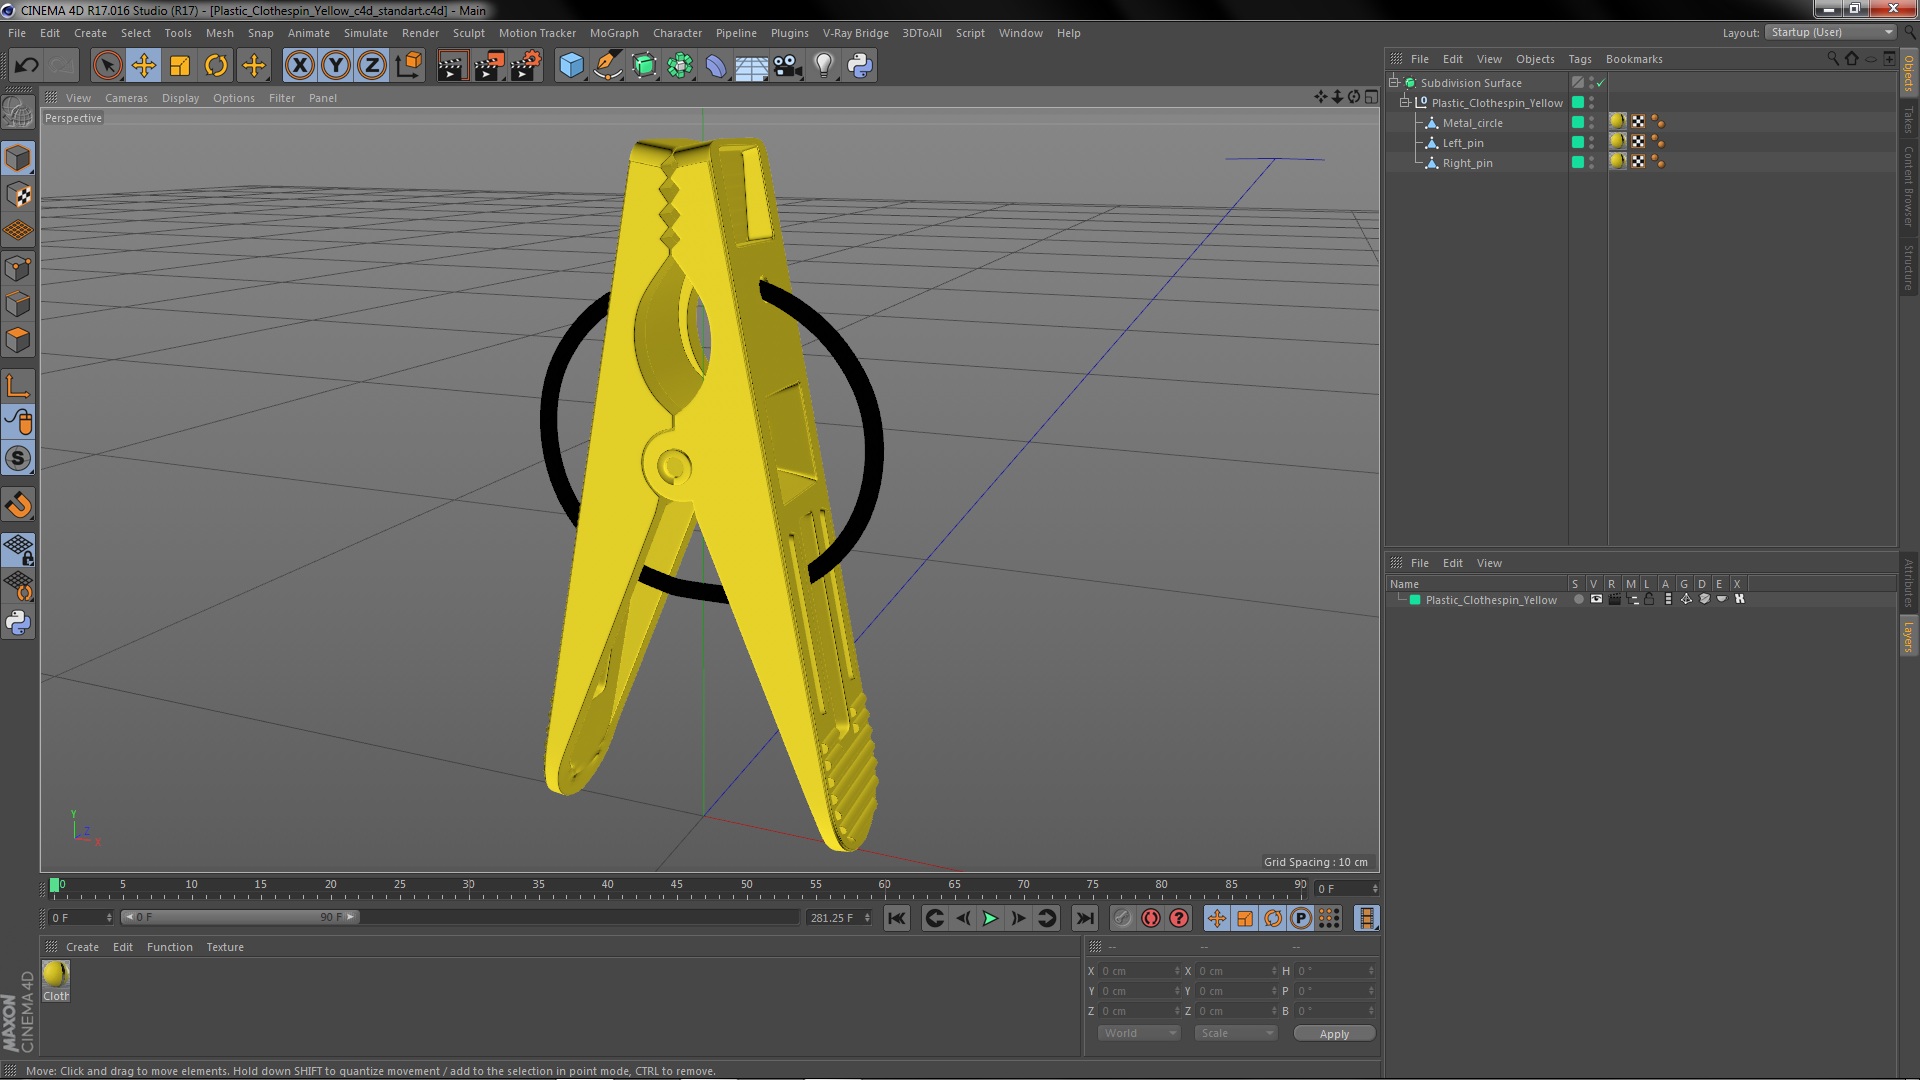Select Left_pin object in Object Manager
1920x1080 pixels.
(1463, 143)
